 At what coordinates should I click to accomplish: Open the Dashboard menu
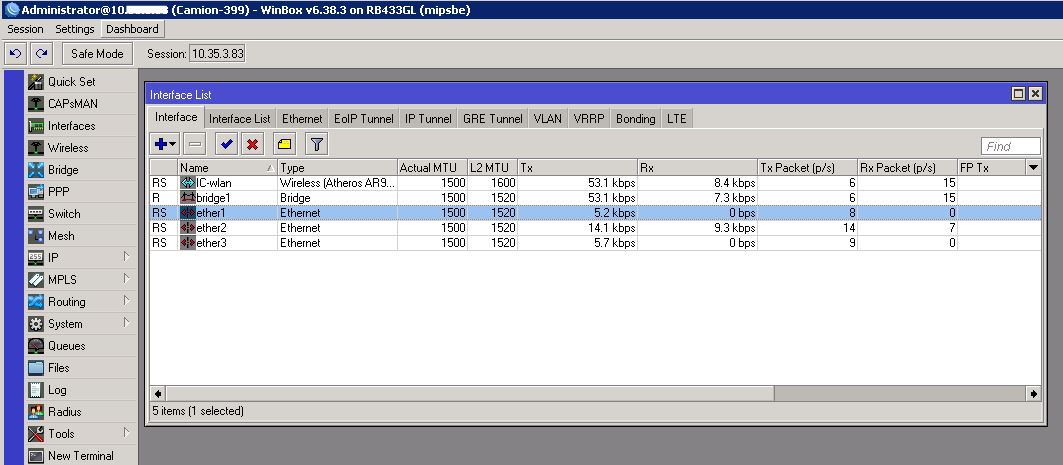pos(132,29)
